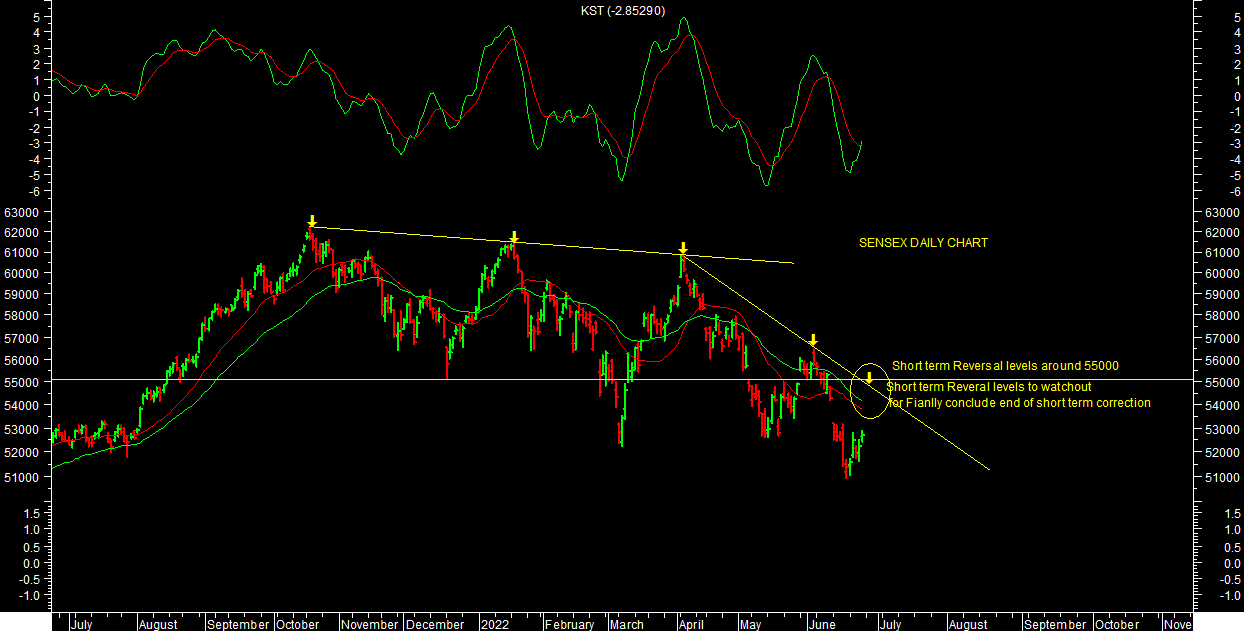1244x631 pixels.
Task: Click the May label on the time axis
Action: click(x=750, y=624)
